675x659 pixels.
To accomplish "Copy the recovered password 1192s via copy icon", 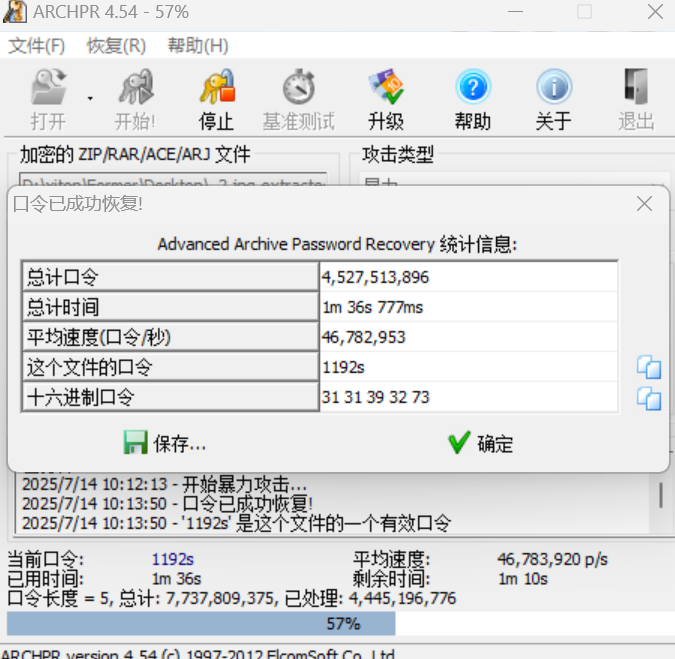I will [649, 368].
